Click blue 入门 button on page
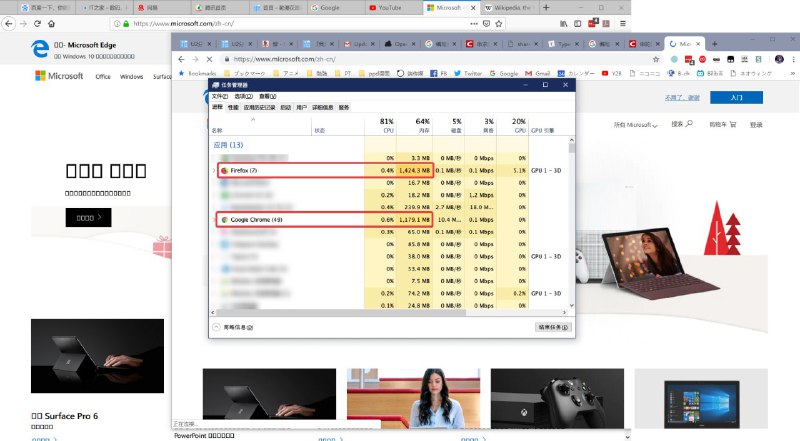 (x=736, y=97)
